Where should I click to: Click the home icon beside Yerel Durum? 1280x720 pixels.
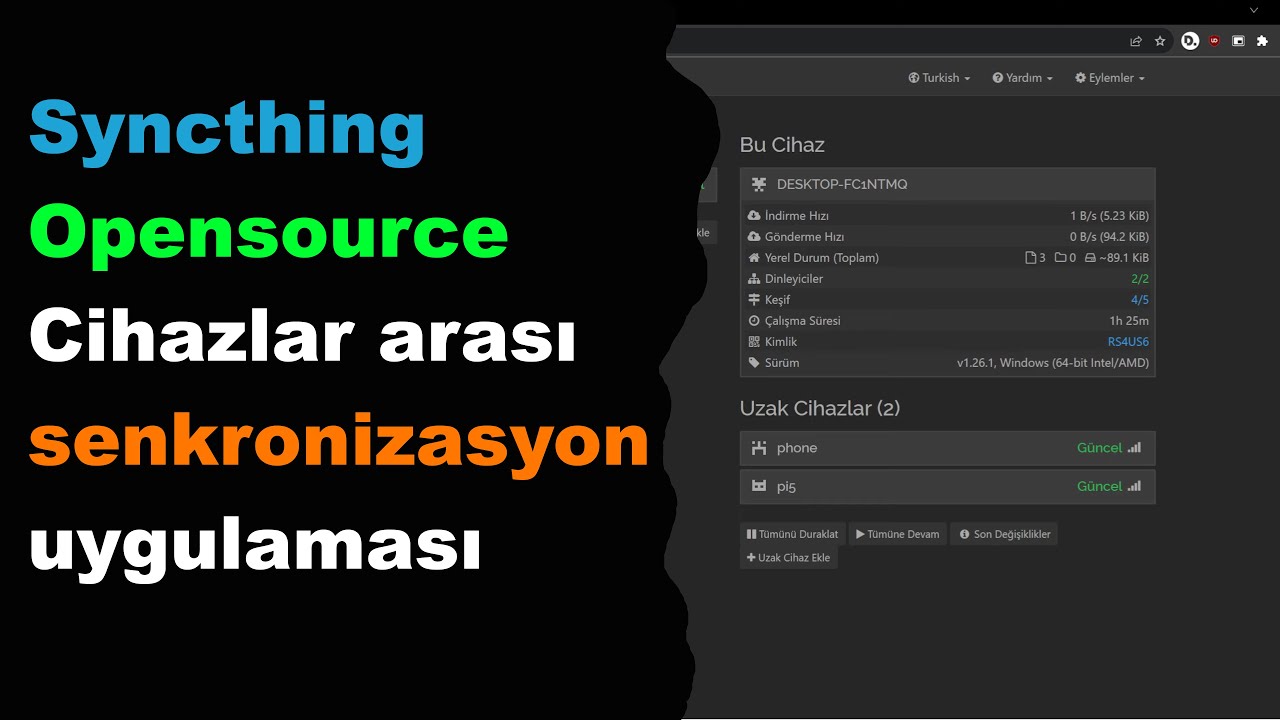(x=754, y=258)
